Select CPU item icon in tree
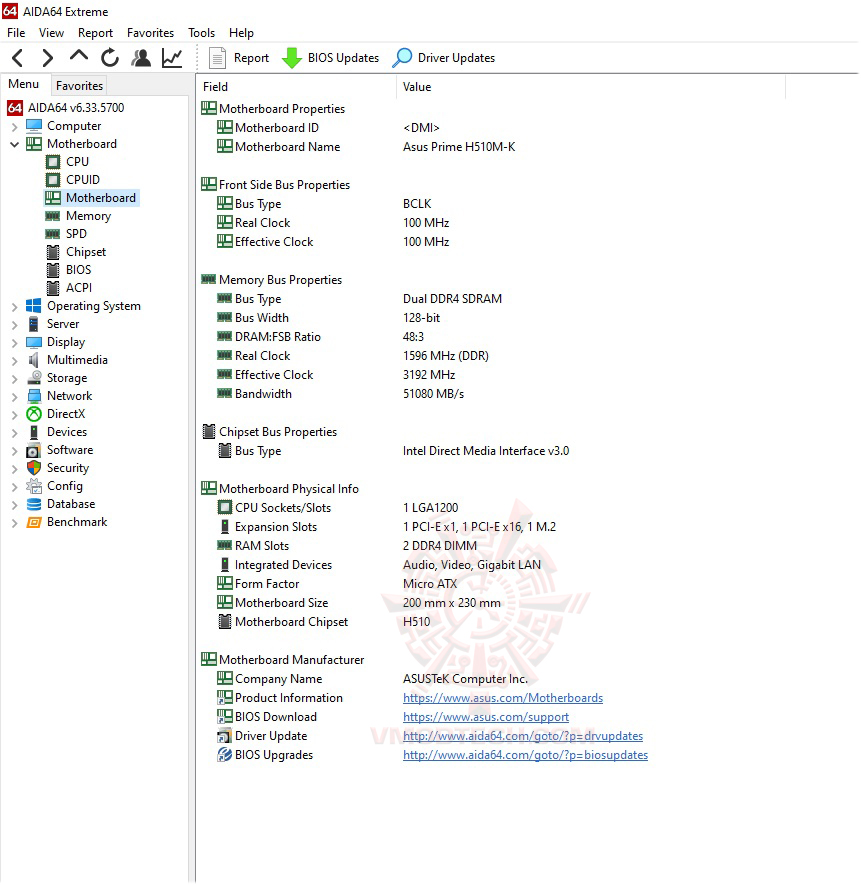Image resolution: width=861 pixels, height=885 pixels. [53, 162]
